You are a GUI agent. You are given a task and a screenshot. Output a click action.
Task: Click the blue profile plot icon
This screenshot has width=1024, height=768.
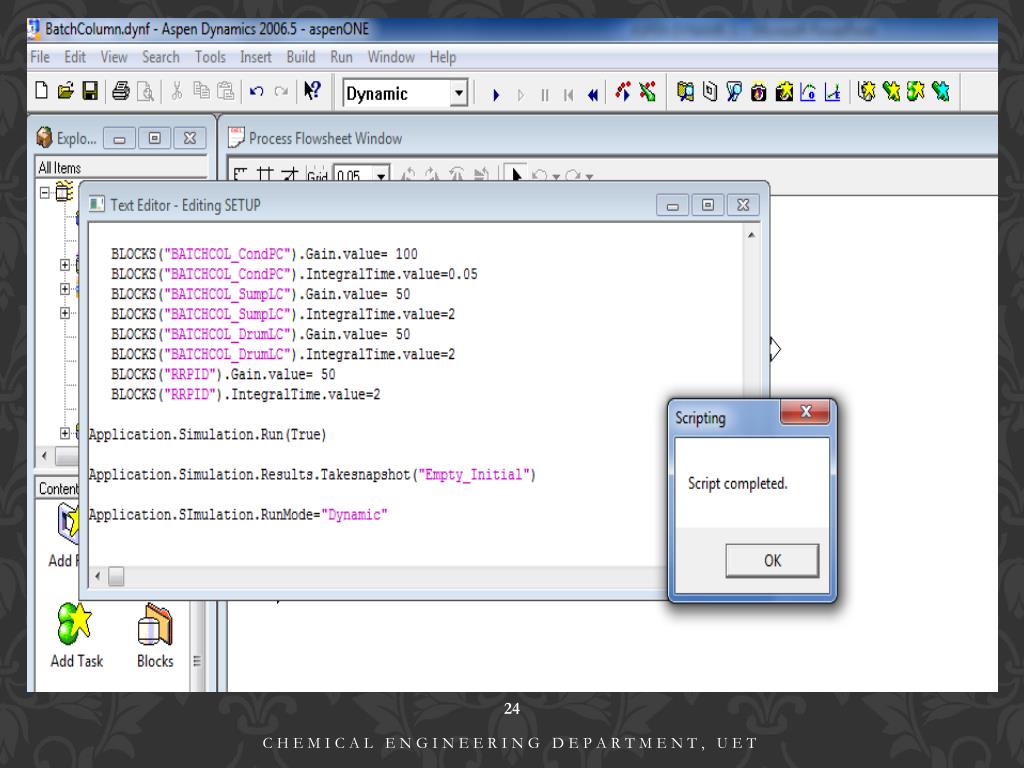coord(832,92)
